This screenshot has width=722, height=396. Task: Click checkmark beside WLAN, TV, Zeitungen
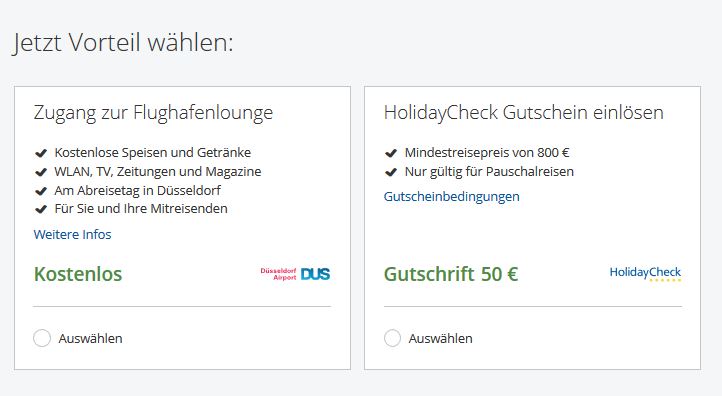point(41,172)
